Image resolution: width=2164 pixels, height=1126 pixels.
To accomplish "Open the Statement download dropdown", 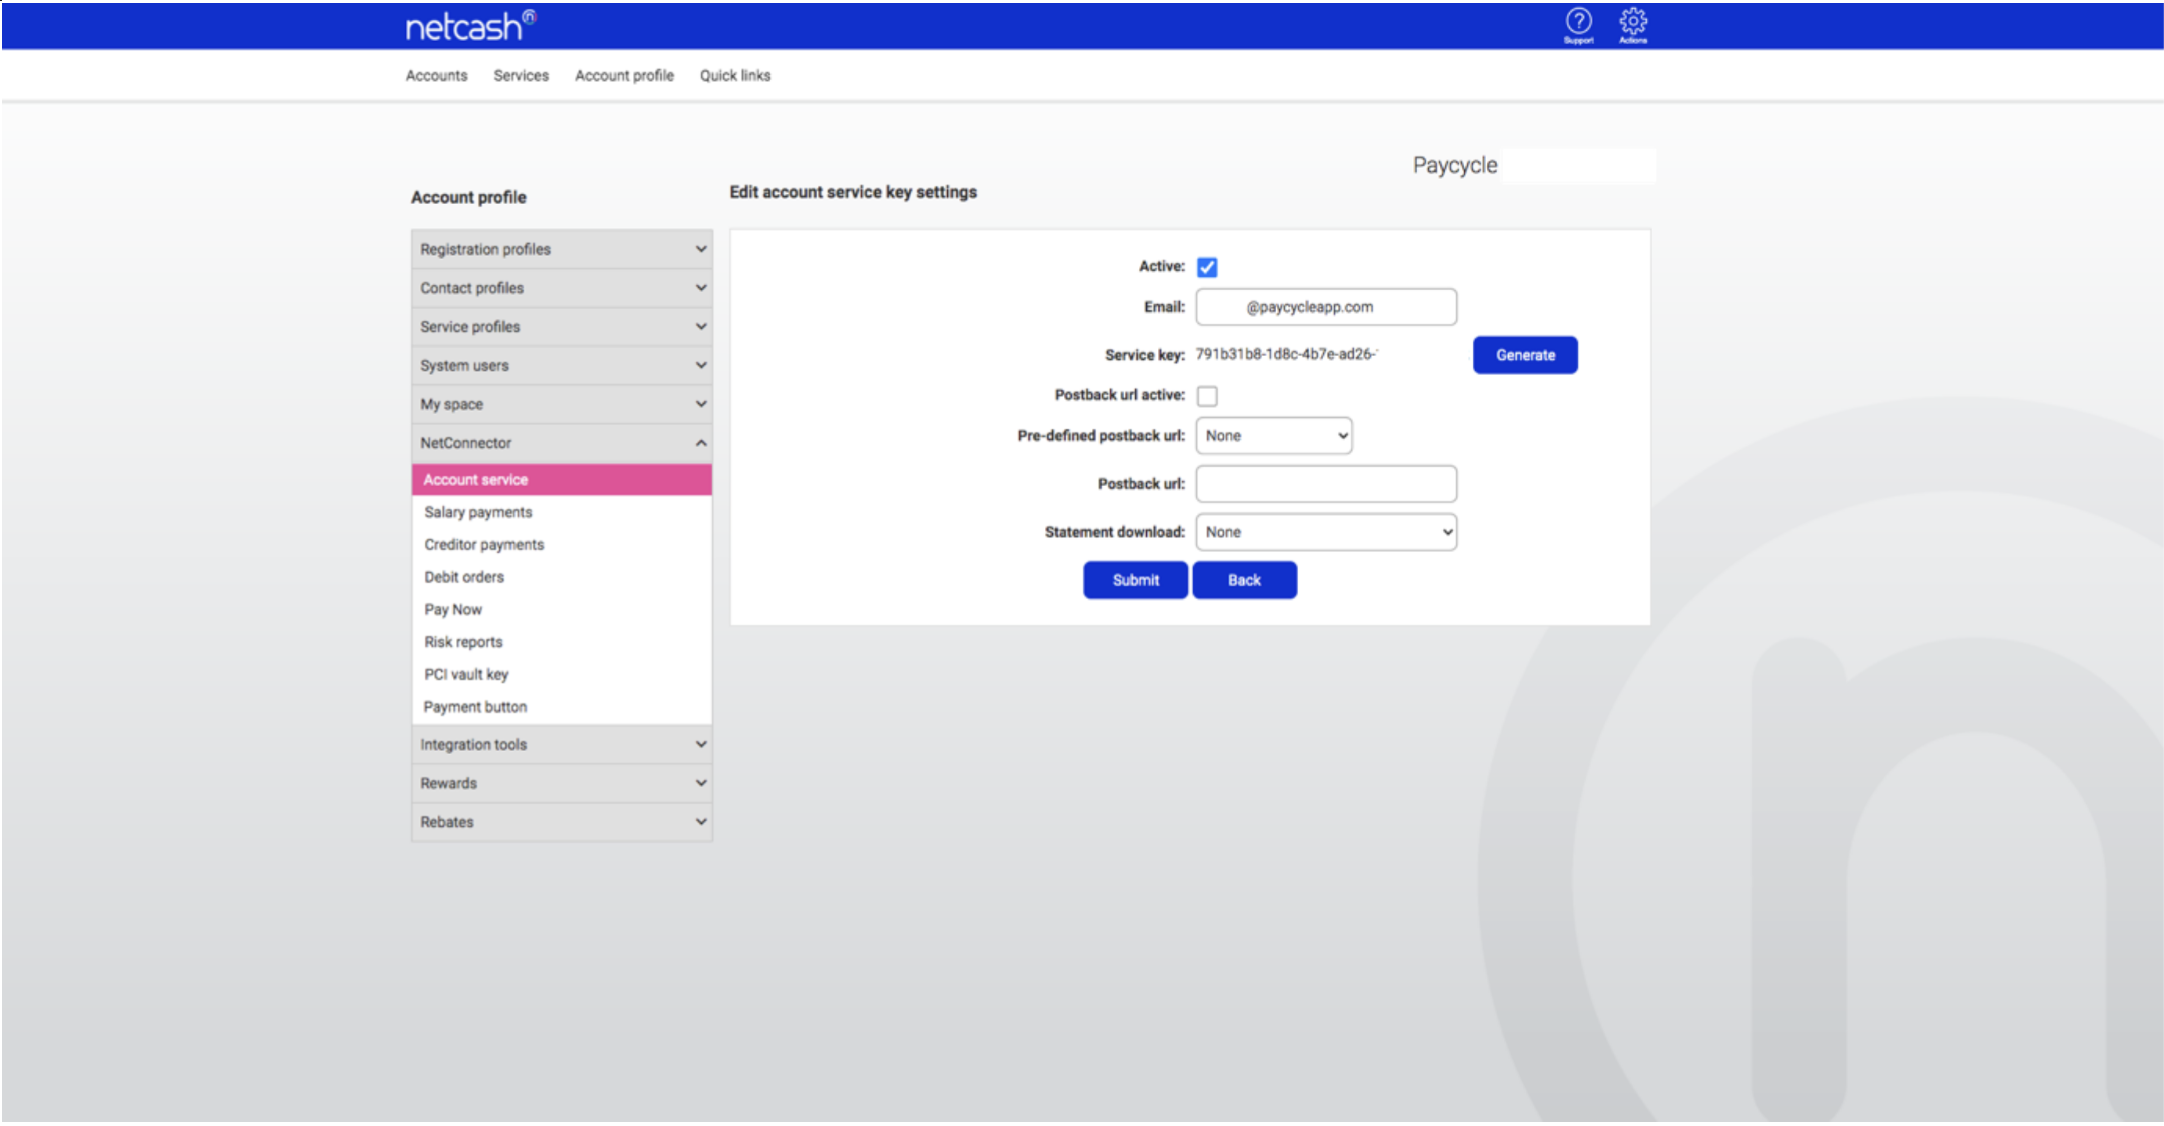I will tap(1326, 532).
